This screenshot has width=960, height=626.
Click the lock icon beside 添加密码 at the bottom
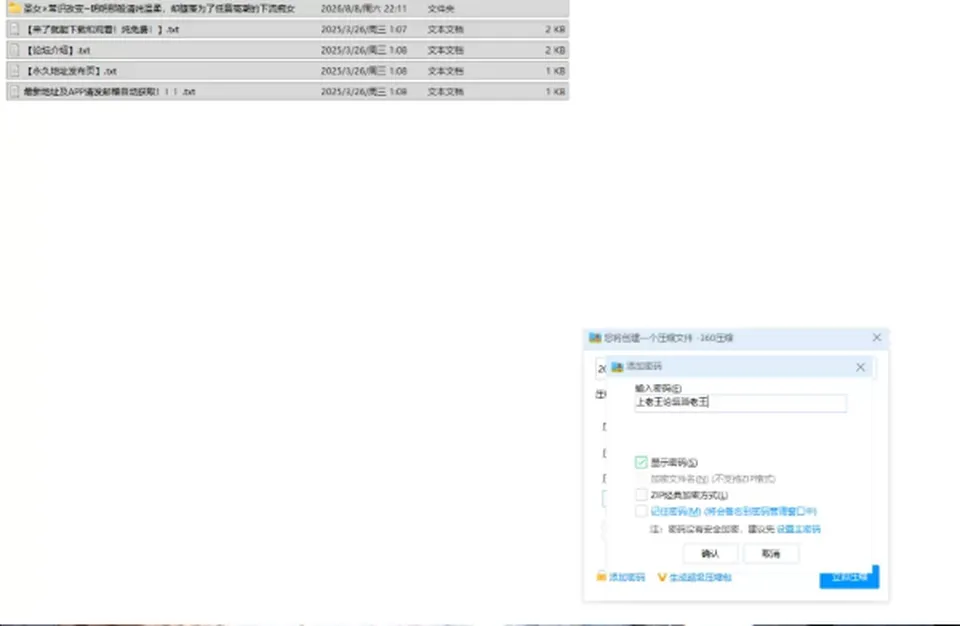[601, 577]
